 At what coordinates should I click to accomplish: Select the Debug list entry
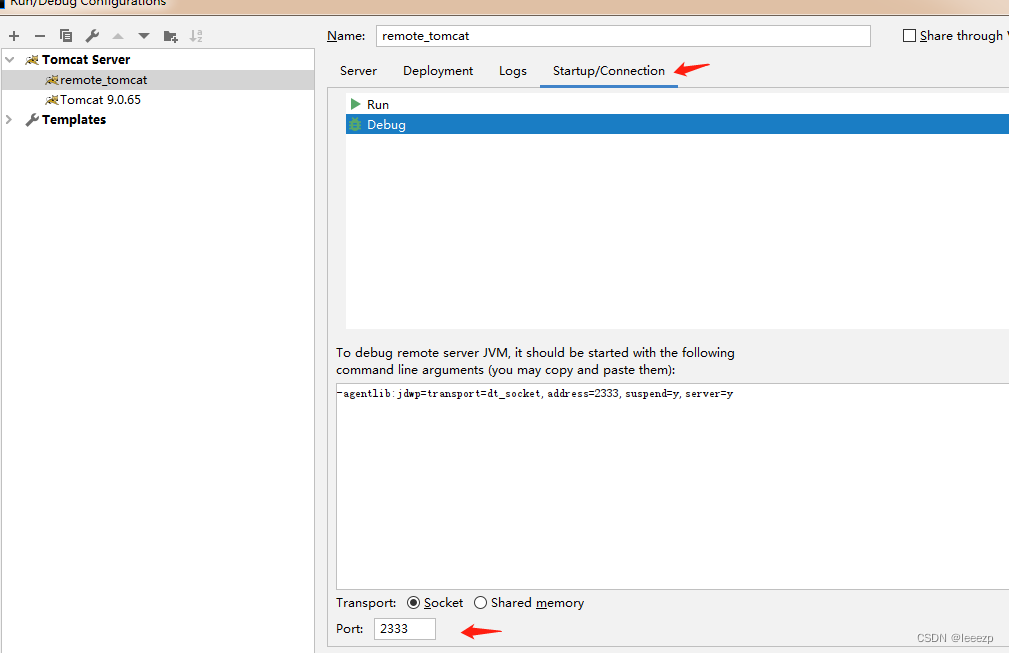[678, 125]
